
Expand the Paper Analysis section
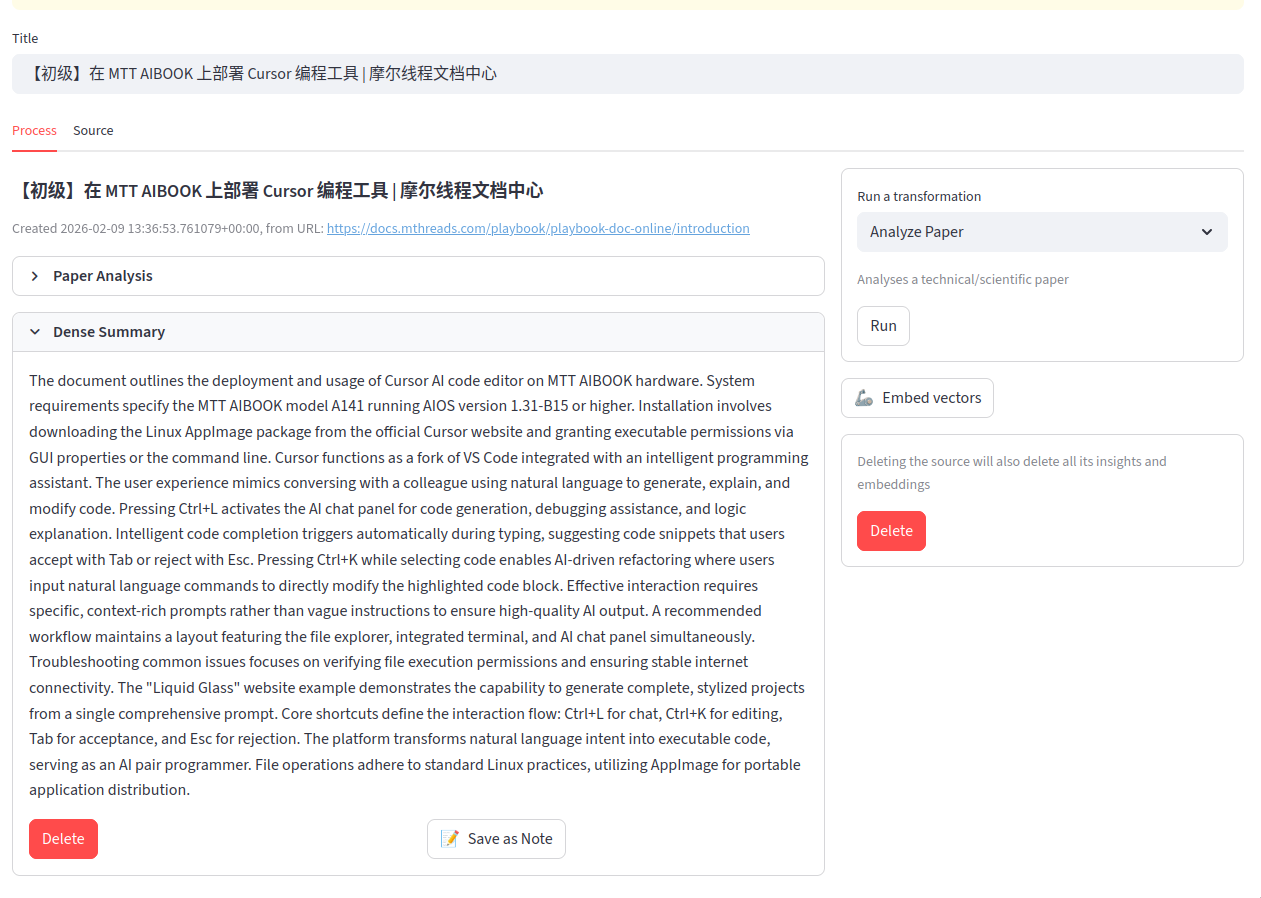point(418,276)
